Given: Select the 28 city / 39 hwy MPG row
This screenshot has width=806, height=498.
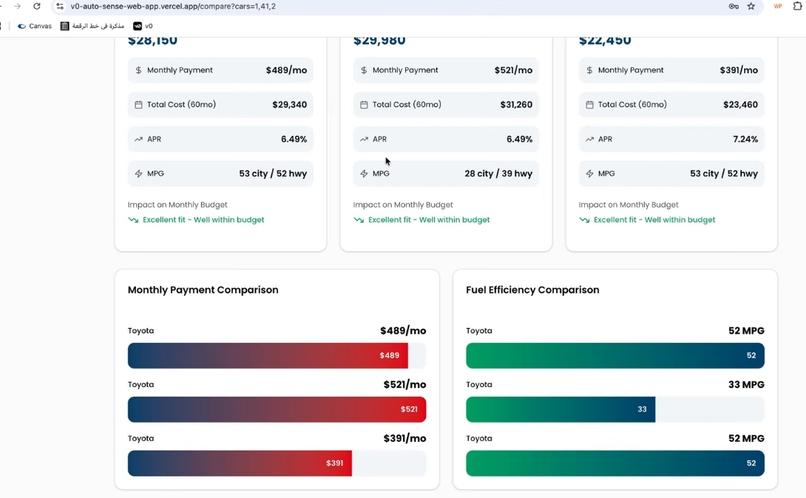Looking at the screenshot, I should point(446,174).
